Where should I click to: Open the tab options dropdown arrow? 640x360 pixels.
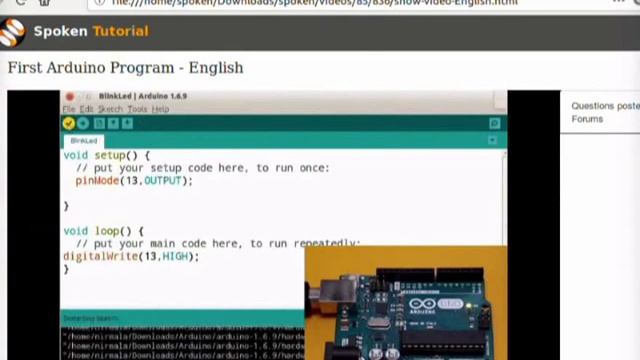point(492,140)
